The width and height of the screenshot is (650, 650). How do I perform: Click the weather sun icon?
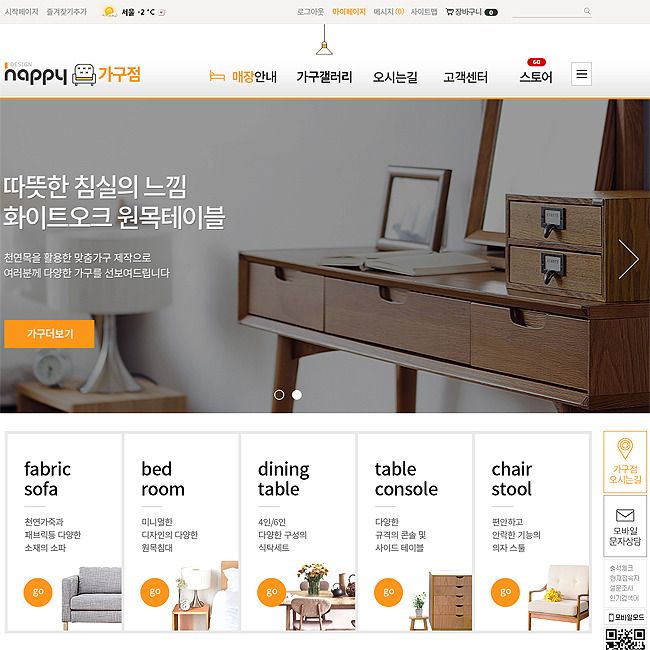(109, 12)
